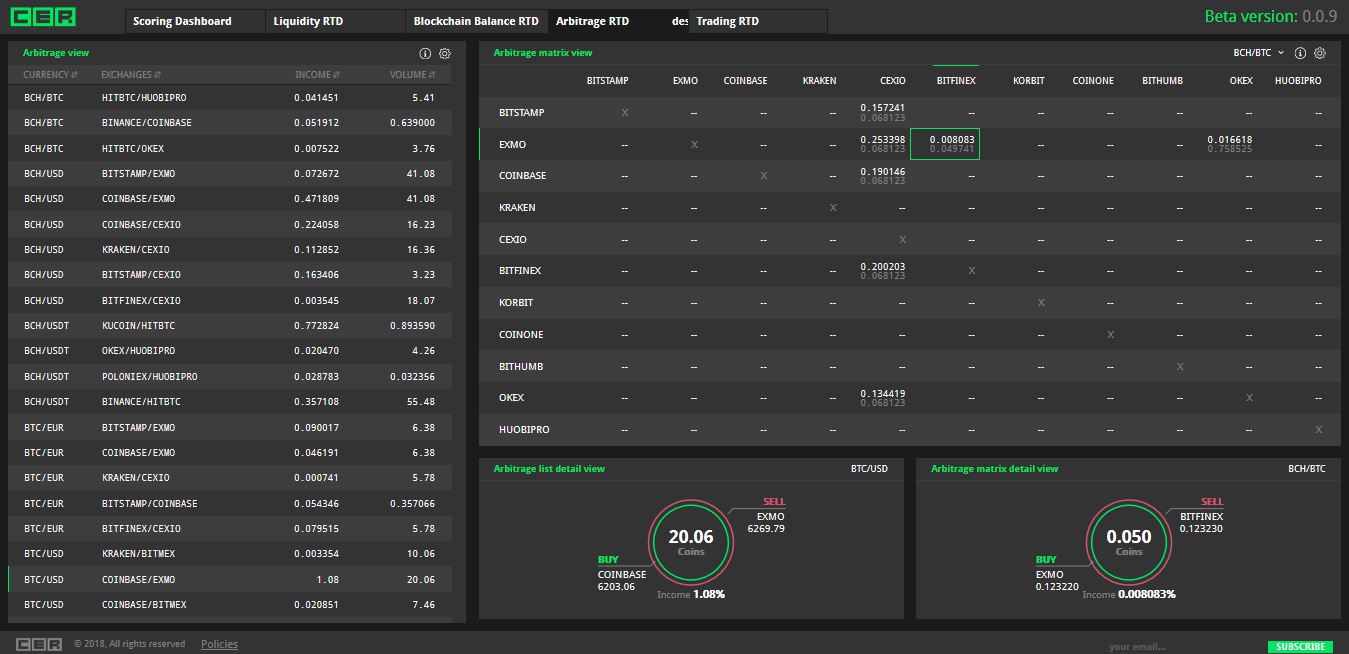
Task: Open the Arbitrage matrix settings gear
Action: (x=1320, y=53)
